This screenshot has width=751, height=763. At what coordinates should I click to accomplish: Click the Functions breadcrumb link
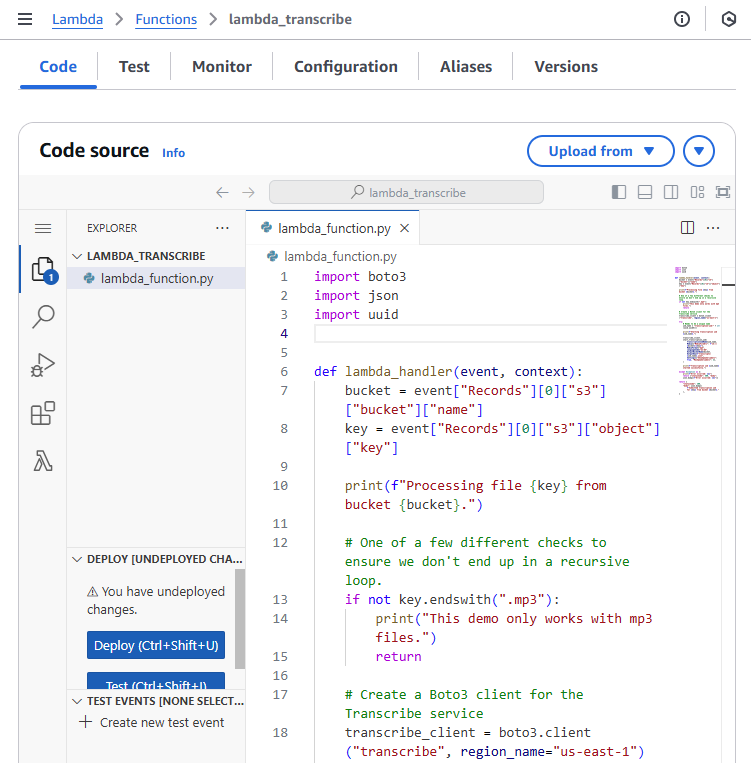pos(166,19)
